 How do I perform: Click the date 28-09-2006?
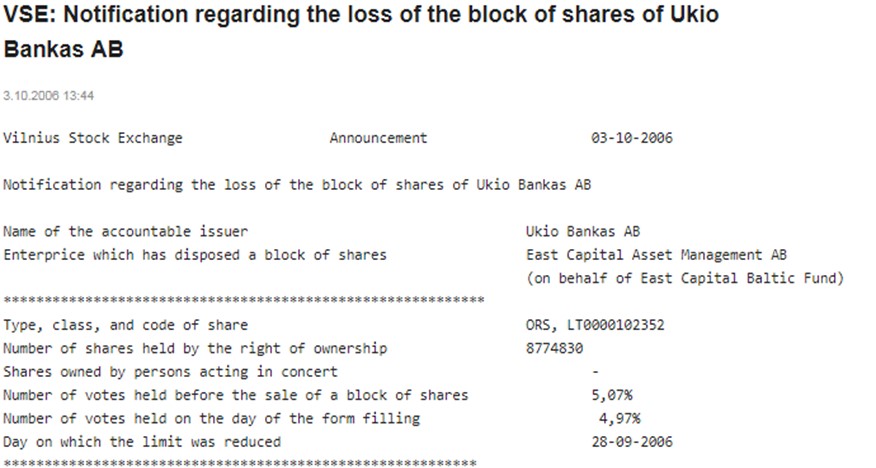click(x=632, y=441)
